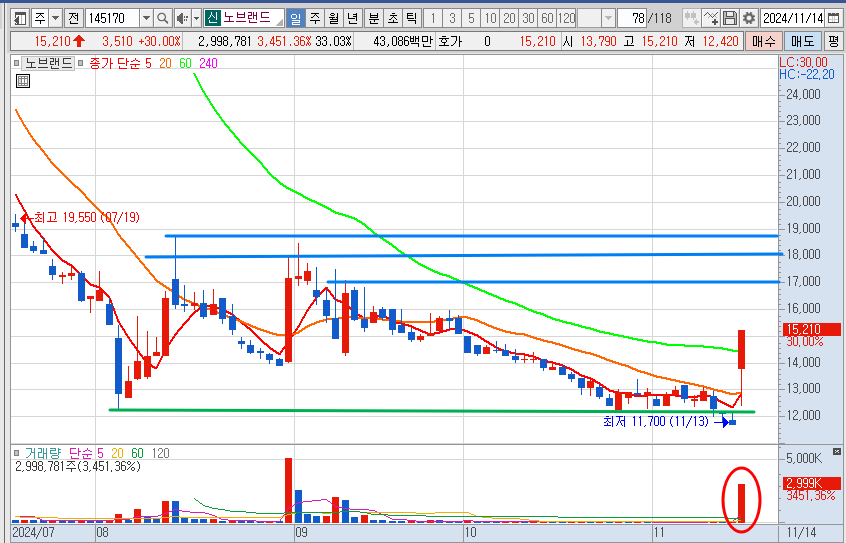Click the red 5 moving average label

coord(148,64)
